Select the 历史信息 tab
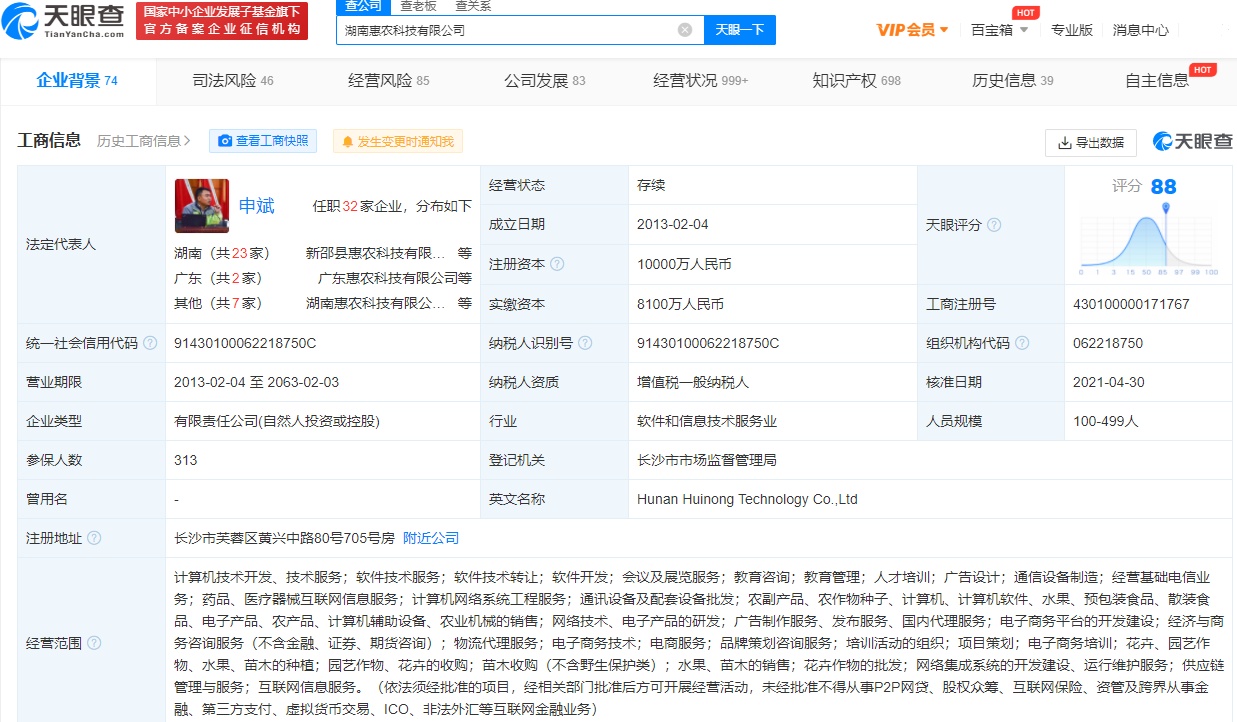The height and width of the screenshot is (722, 1237). pos(1013,81)
